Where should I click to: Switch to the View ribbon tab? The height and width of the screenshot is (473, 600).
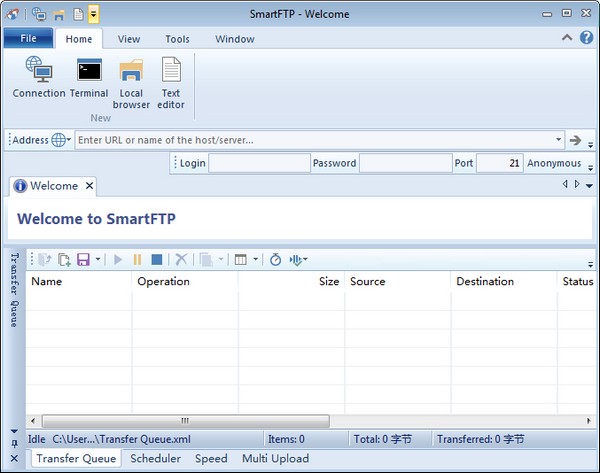point(129,40)
